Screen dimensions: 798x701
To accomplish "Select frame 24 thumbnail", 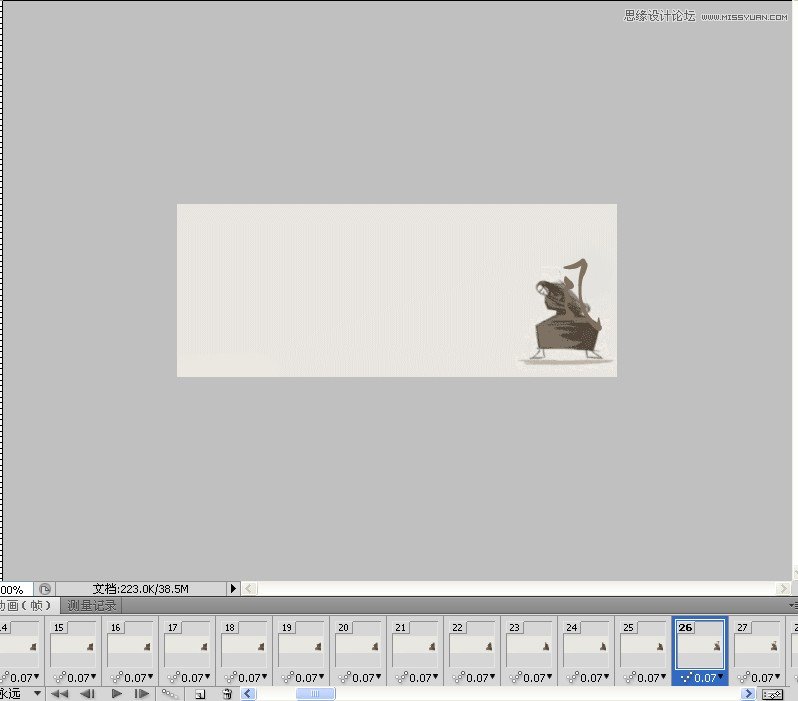I will coord(586,644).
